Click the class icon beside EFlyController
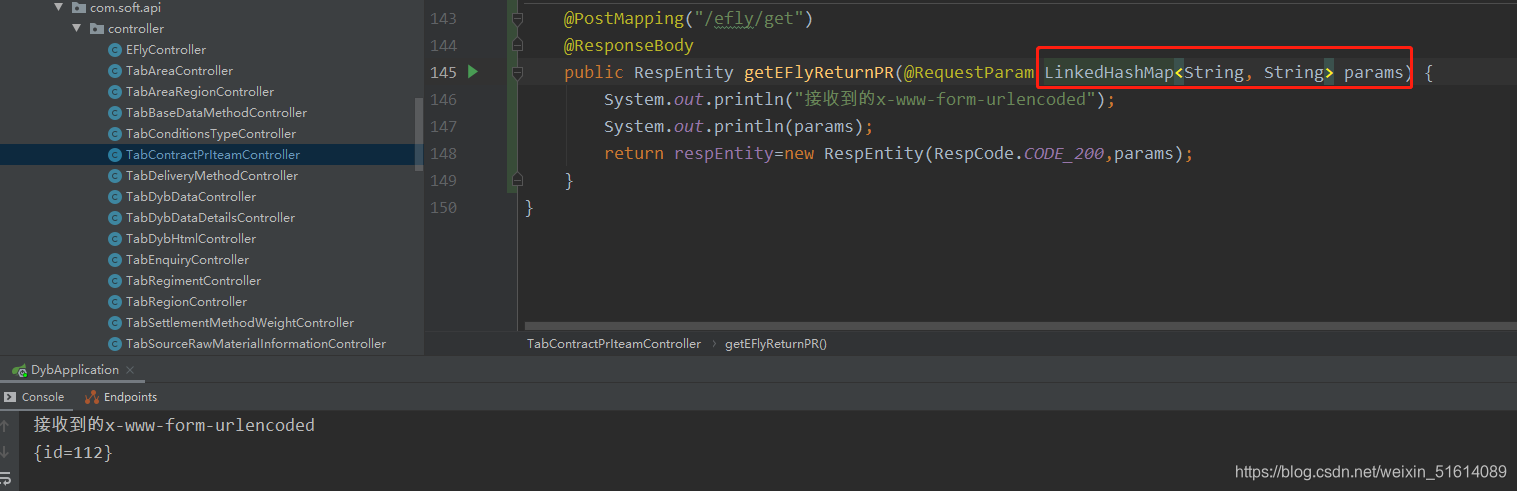This screenshot has height=491, width=1517. (115, 50)
